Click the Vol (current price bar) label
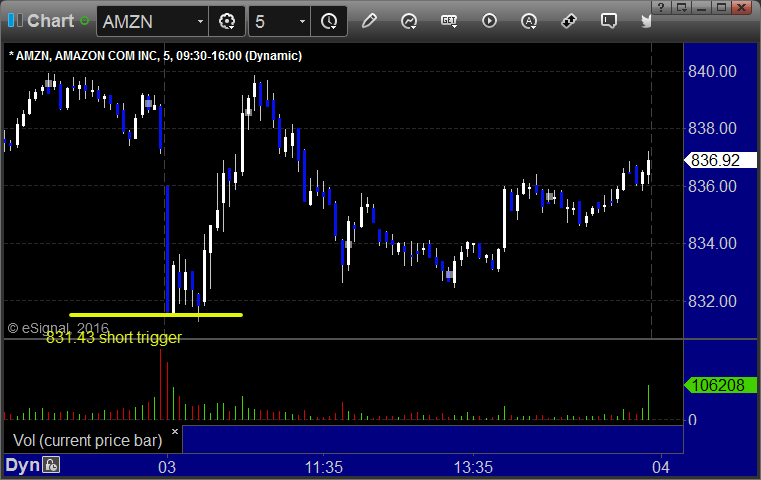 (x=87, y=440)
